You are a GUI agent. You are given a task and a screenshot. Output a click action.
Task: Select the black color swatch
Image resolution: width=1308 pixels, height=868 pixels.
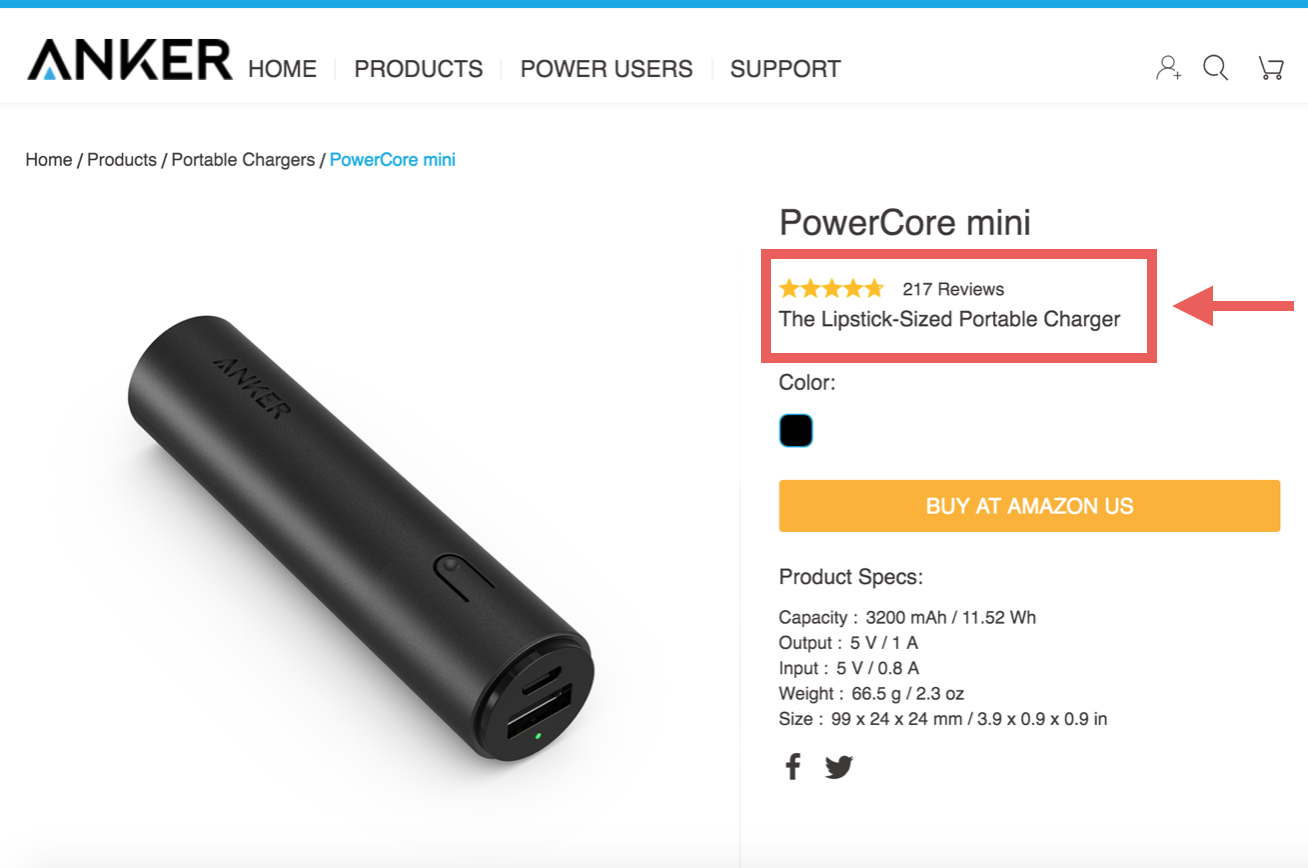pyautogui.click(x=796, y=431)
